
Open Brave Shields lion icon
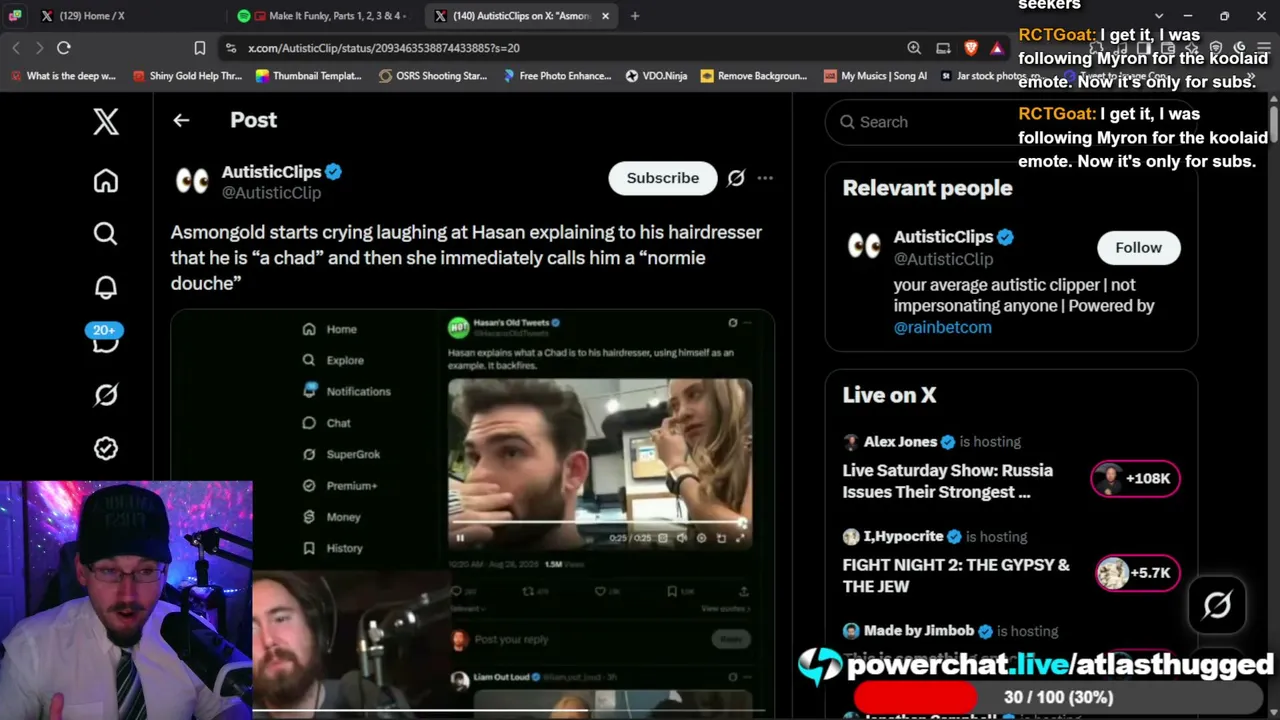pyautogui.click(x=971, y=48)
